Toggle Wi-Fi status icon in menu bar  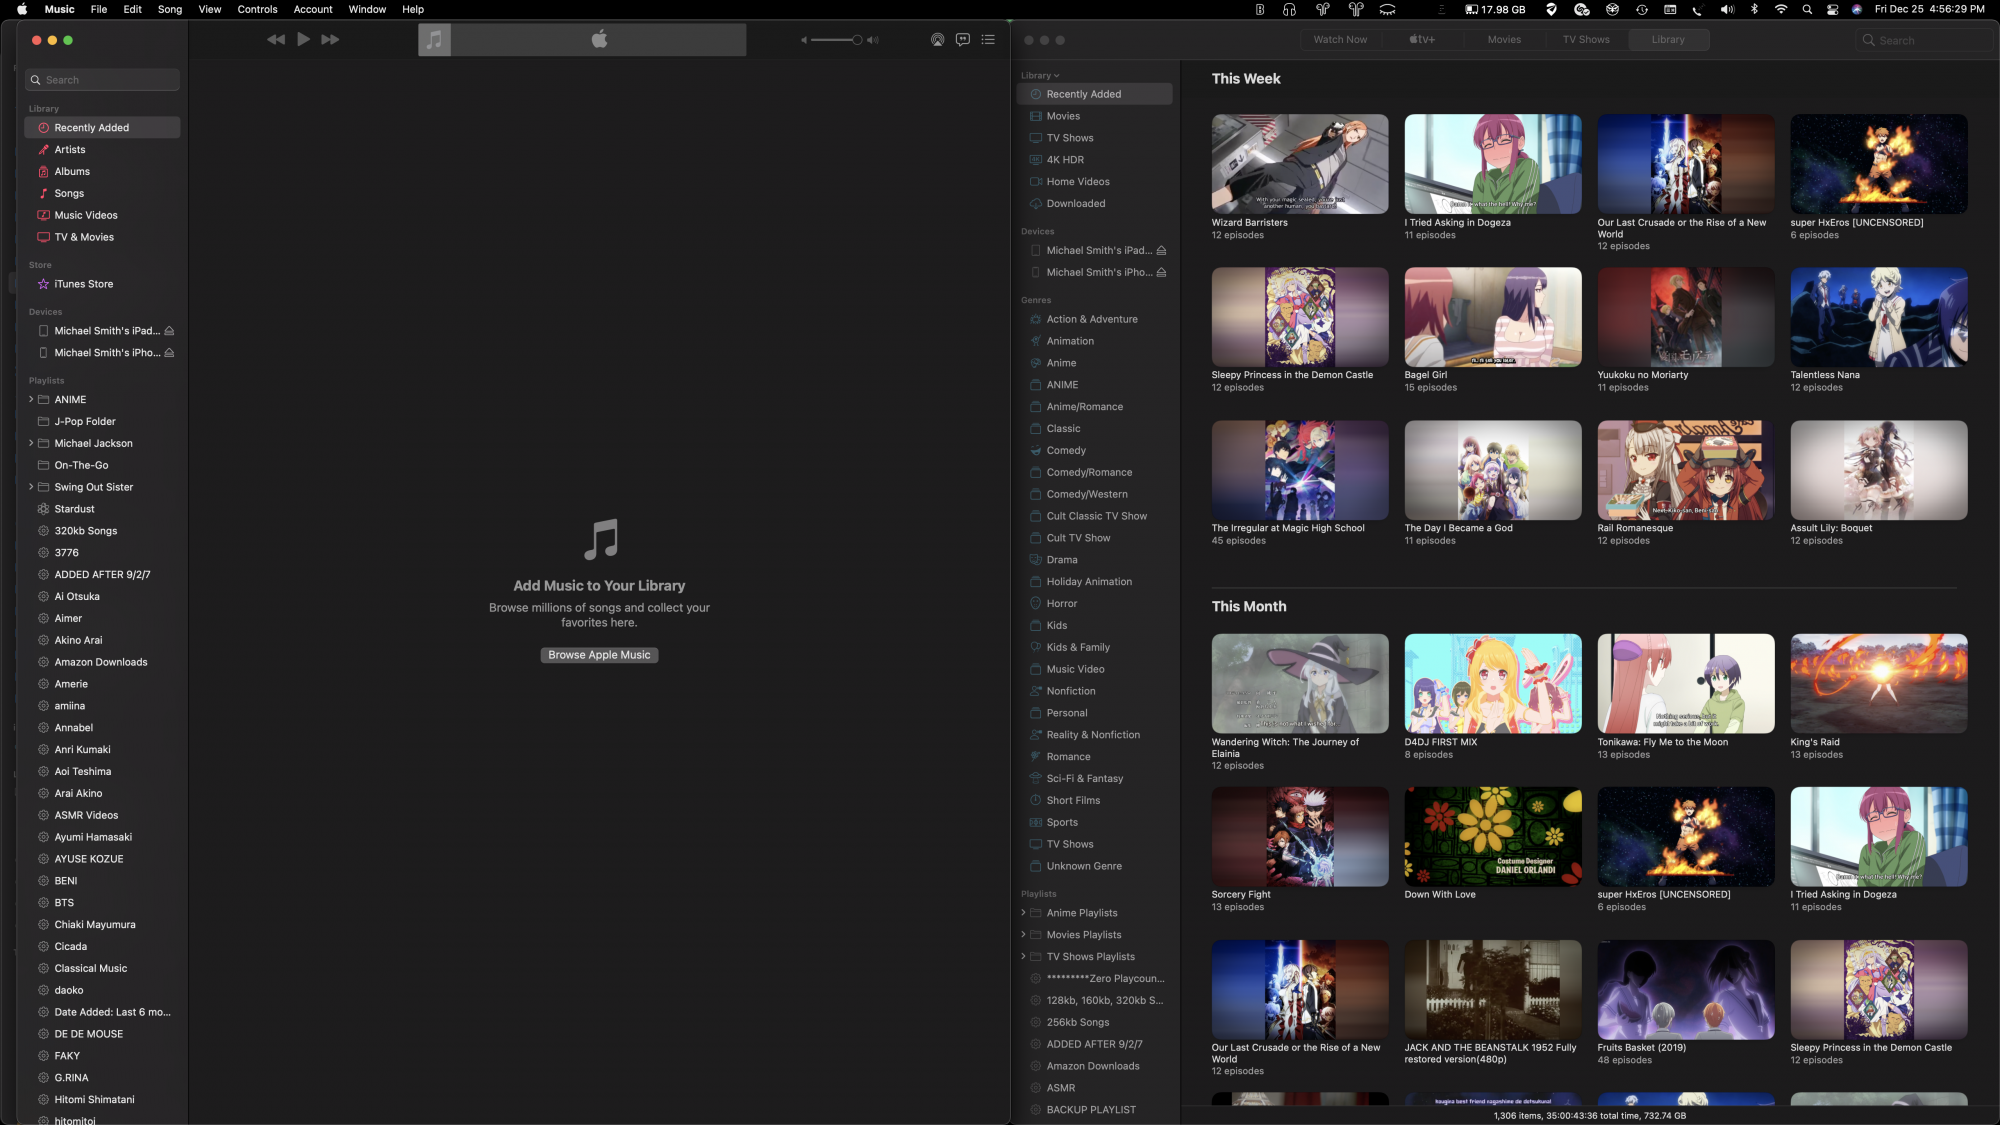coord(1780,9)
